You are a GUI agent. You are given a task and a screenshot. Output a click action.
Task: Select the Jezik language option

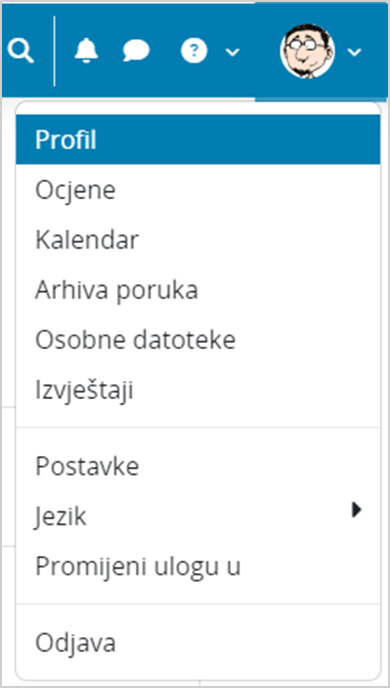[198, 516]
